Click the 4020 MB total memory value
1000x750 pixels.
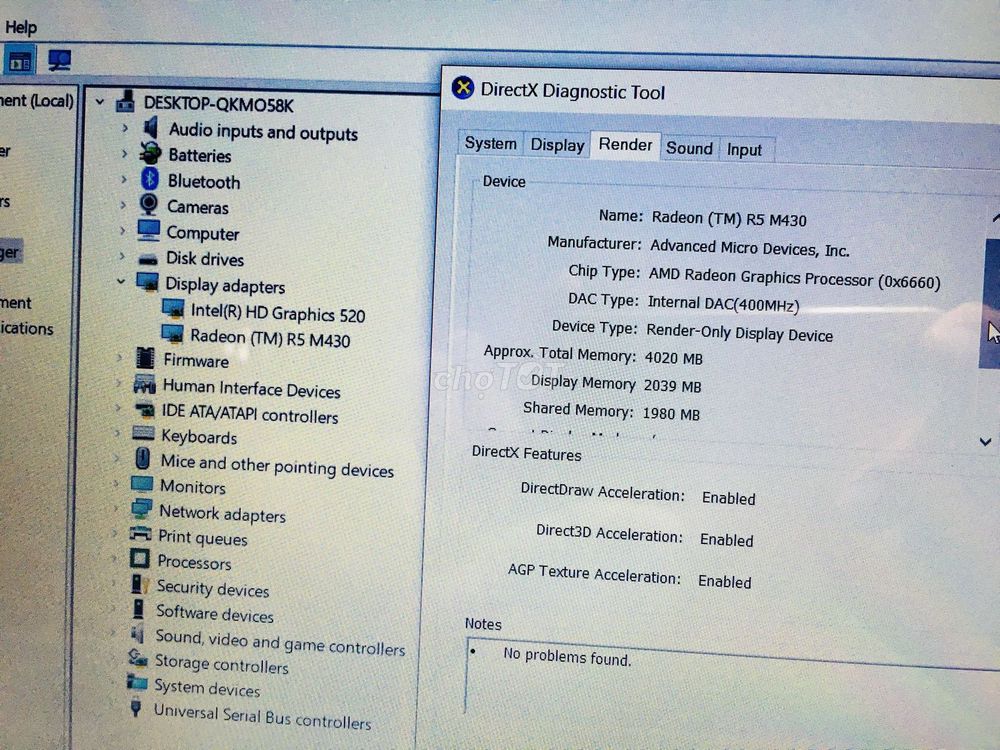[x=673, y=358]
